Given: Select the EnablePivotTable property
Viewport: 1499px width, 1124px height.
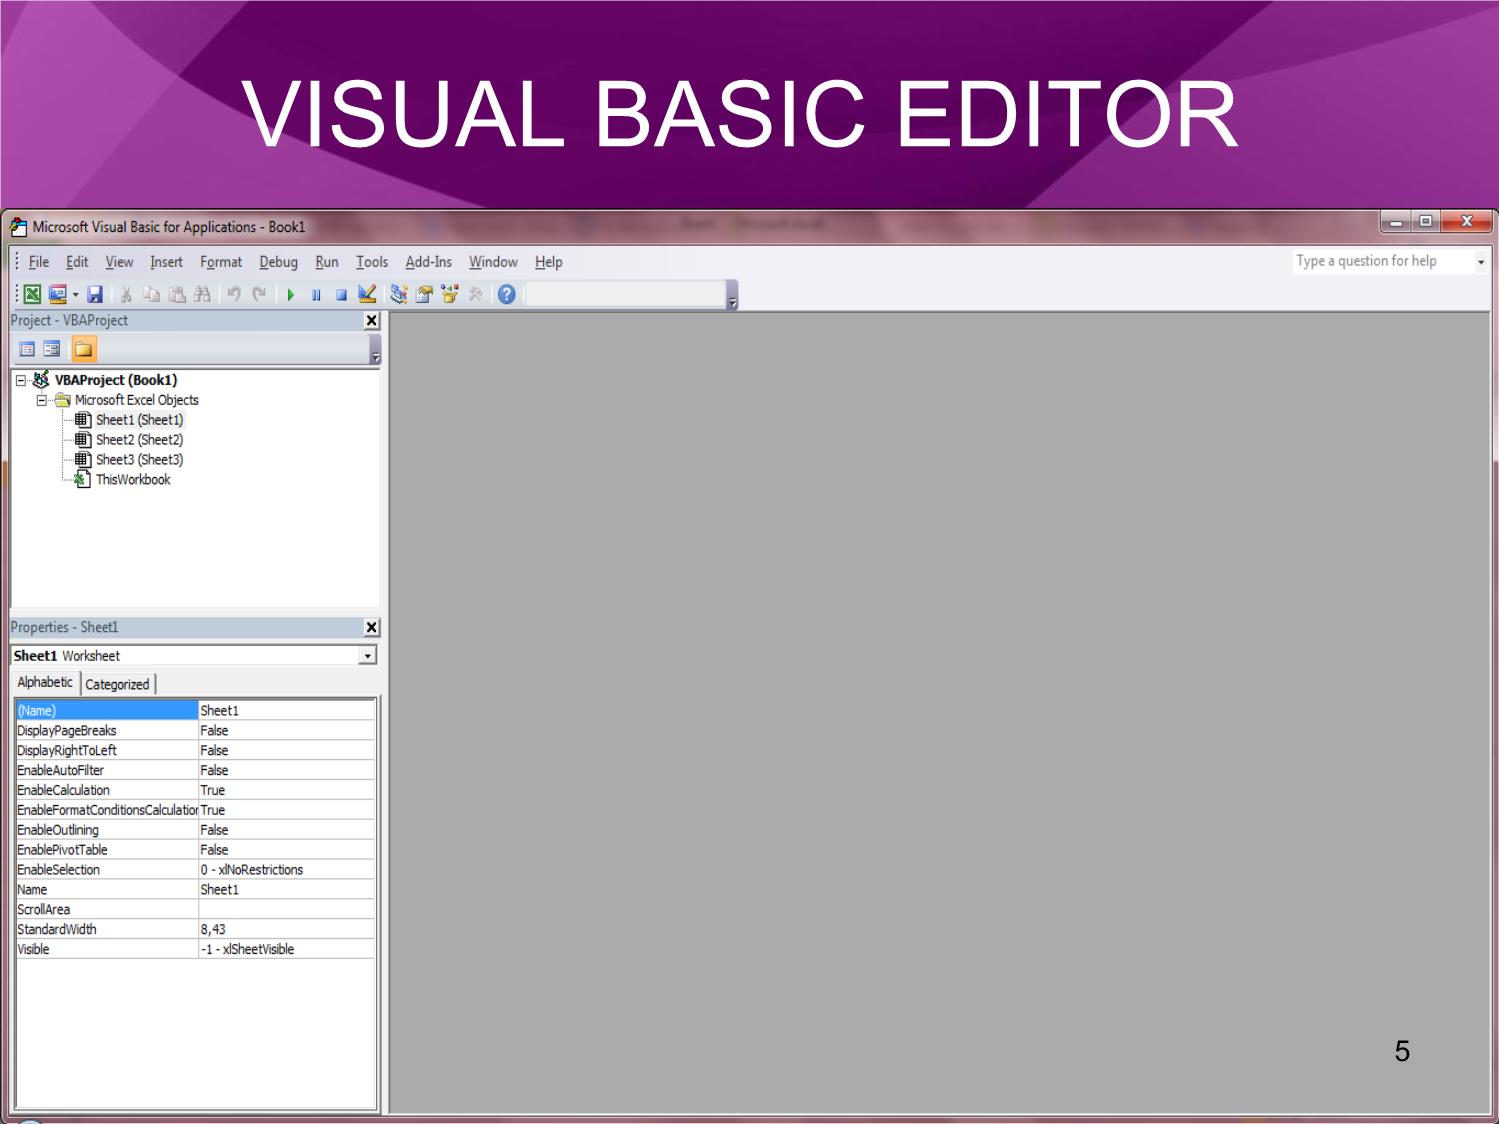Looking at the screenshot, I should pyautogui.click(x=195, y=850).
